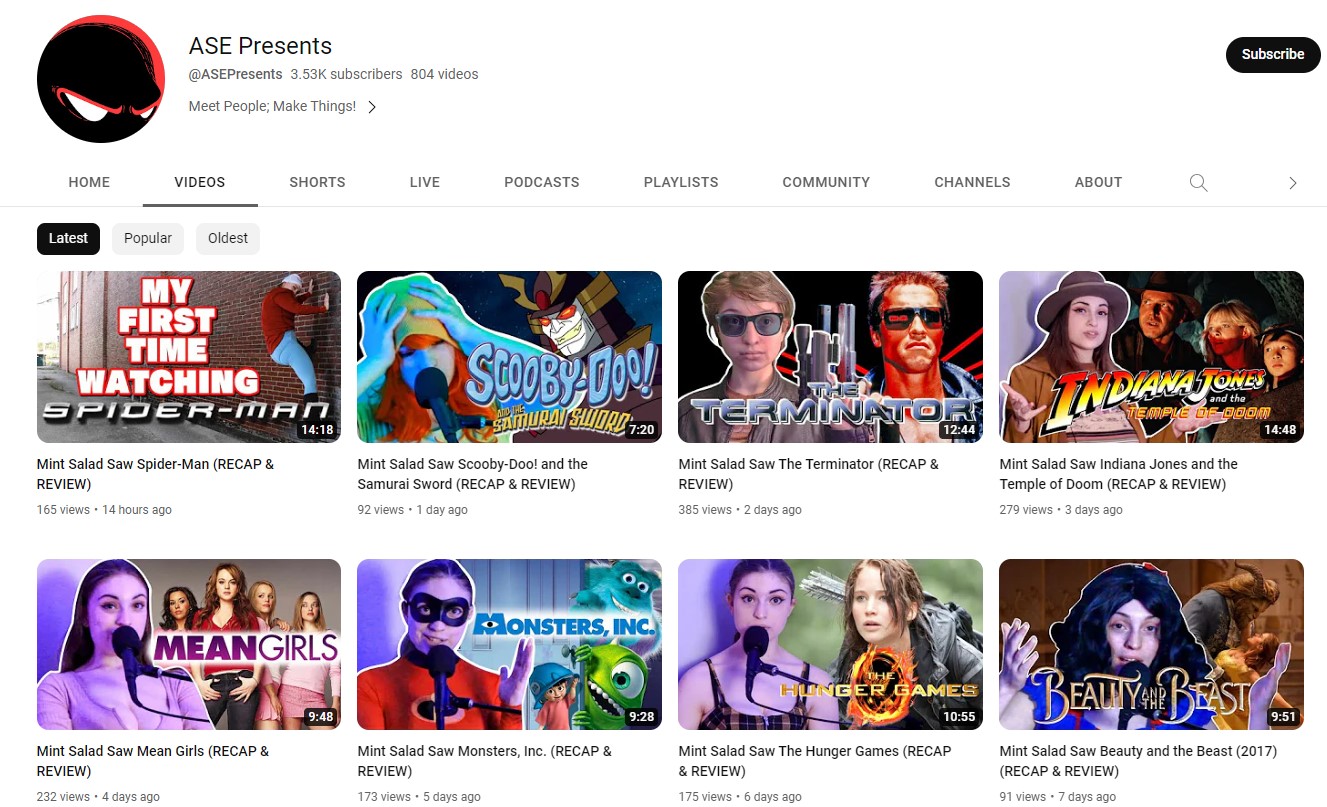Image resolution: width=1327 pixels, height=807 pixels.
Task: Click the tab bar's next arrow
Action: pos(1292,183)
